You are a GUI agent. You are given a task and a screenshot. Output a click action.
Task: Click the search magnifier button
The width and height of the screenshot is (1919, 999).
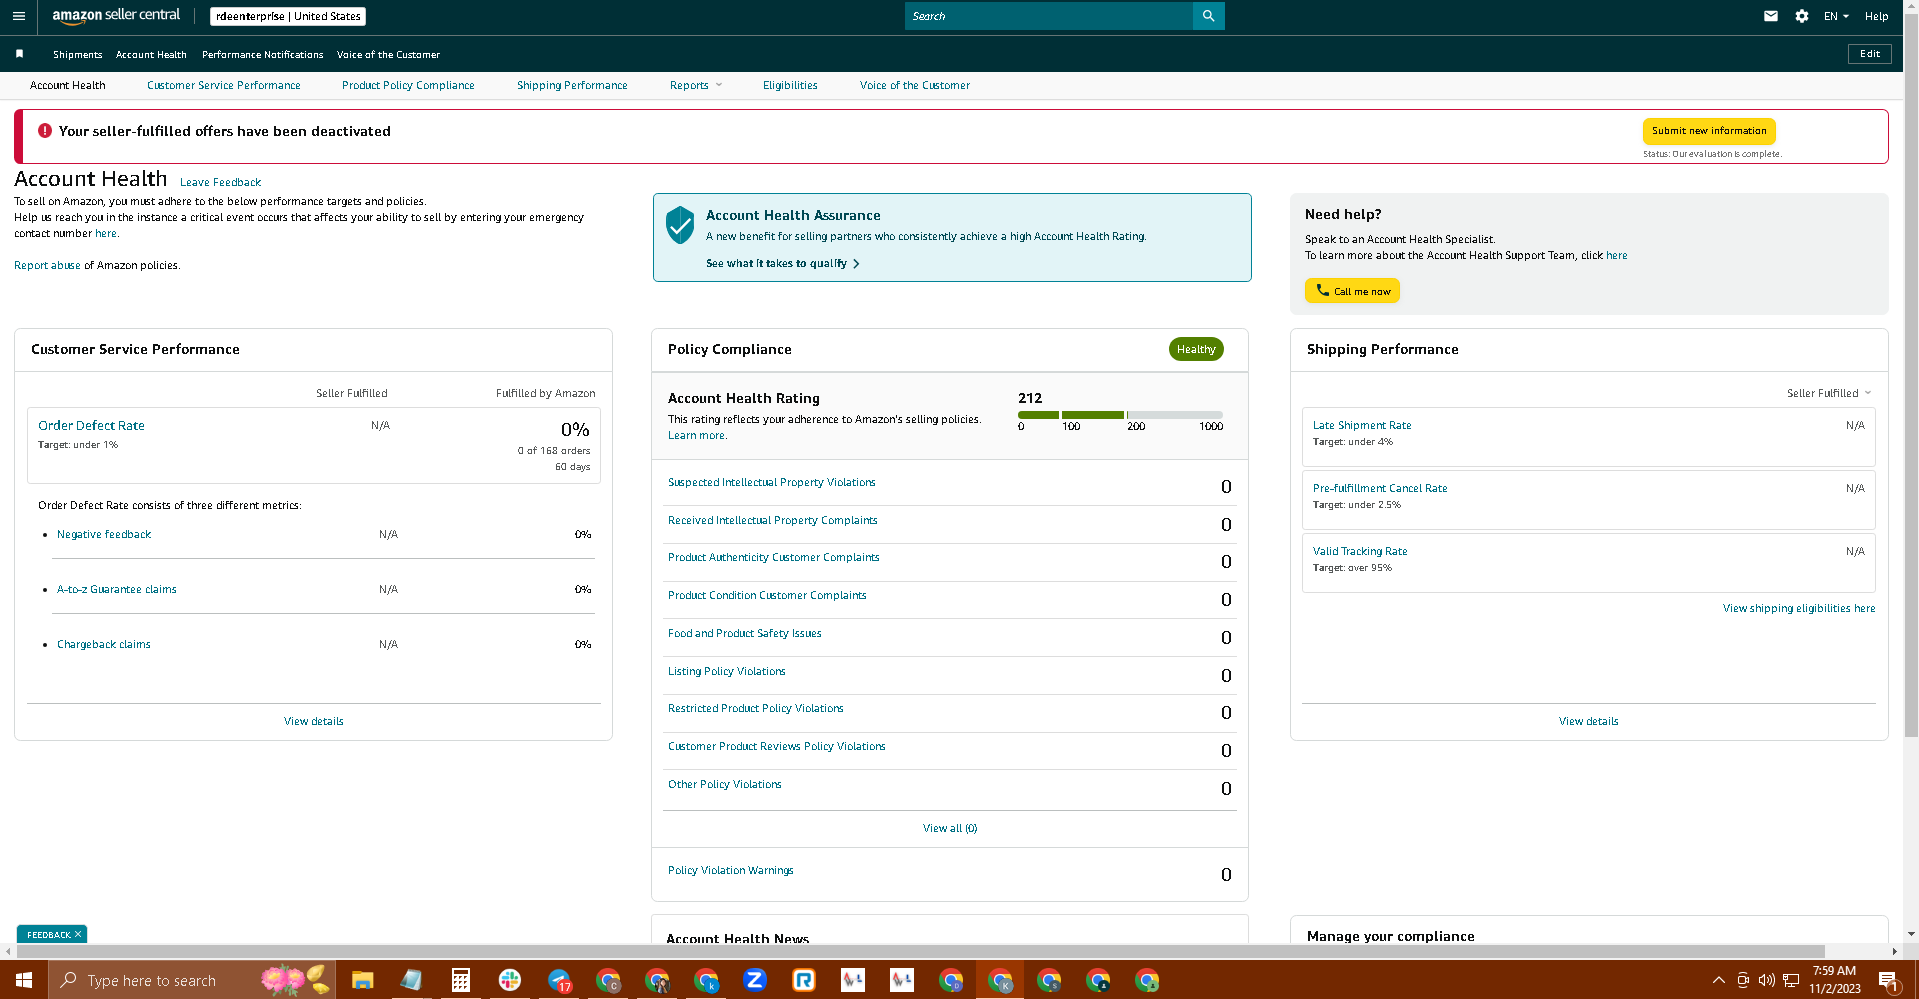pos(1208,16)
